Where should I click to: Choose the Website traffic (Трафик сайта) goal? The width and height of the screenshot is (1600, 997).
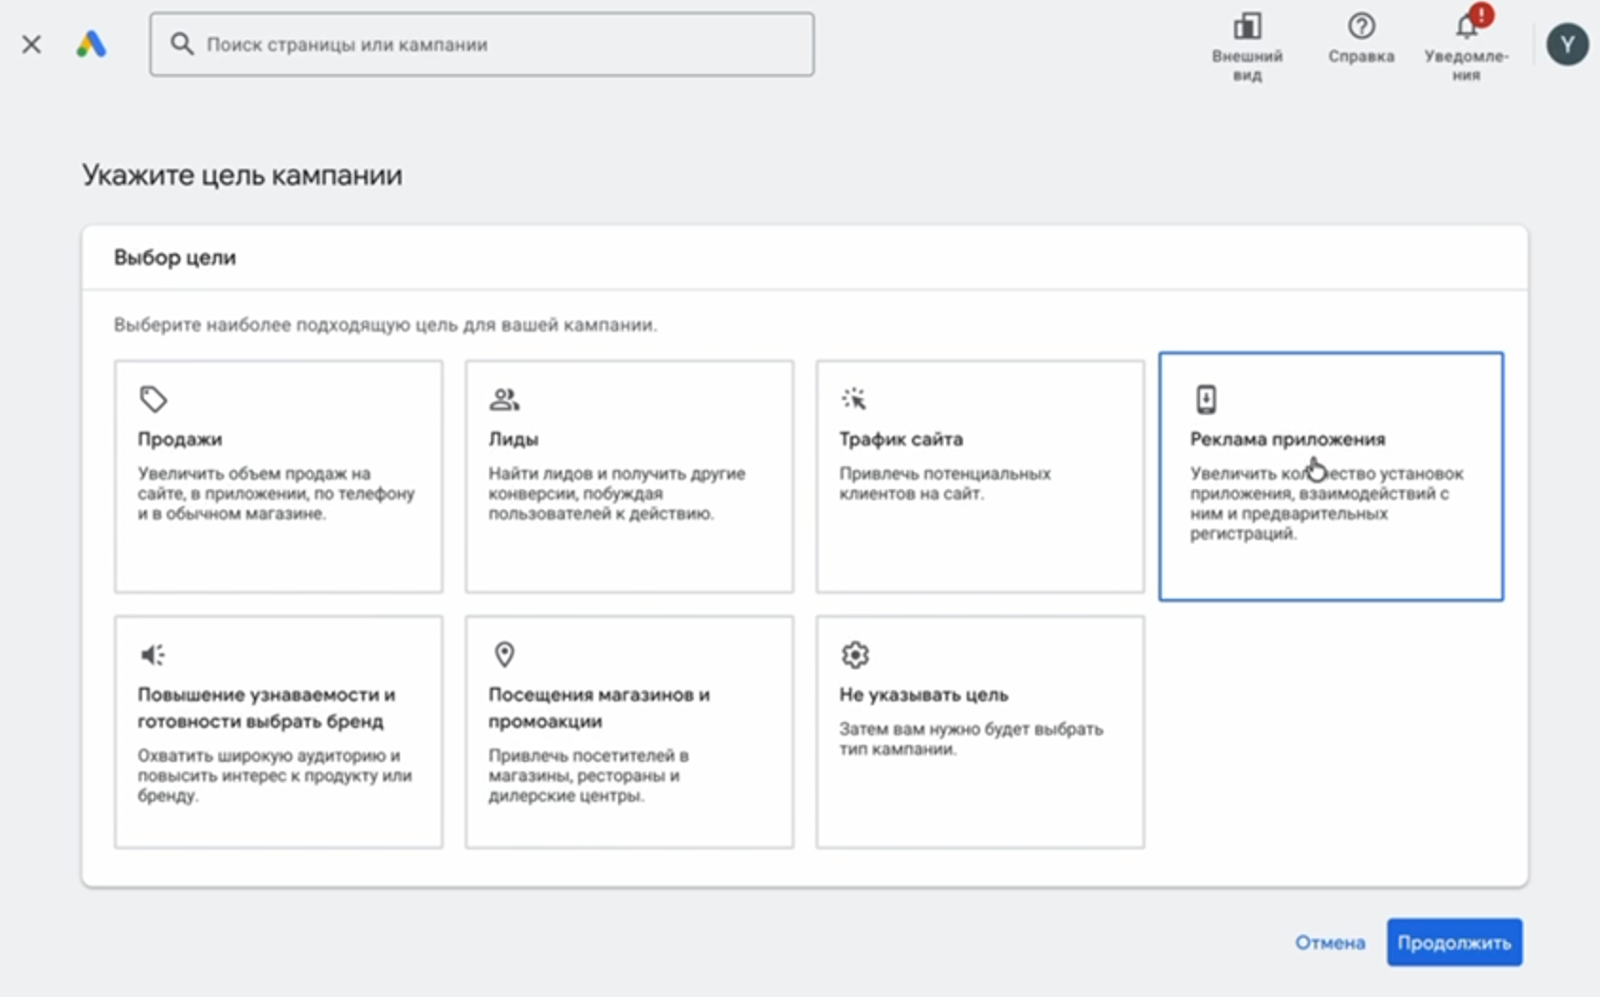(980, 477)
